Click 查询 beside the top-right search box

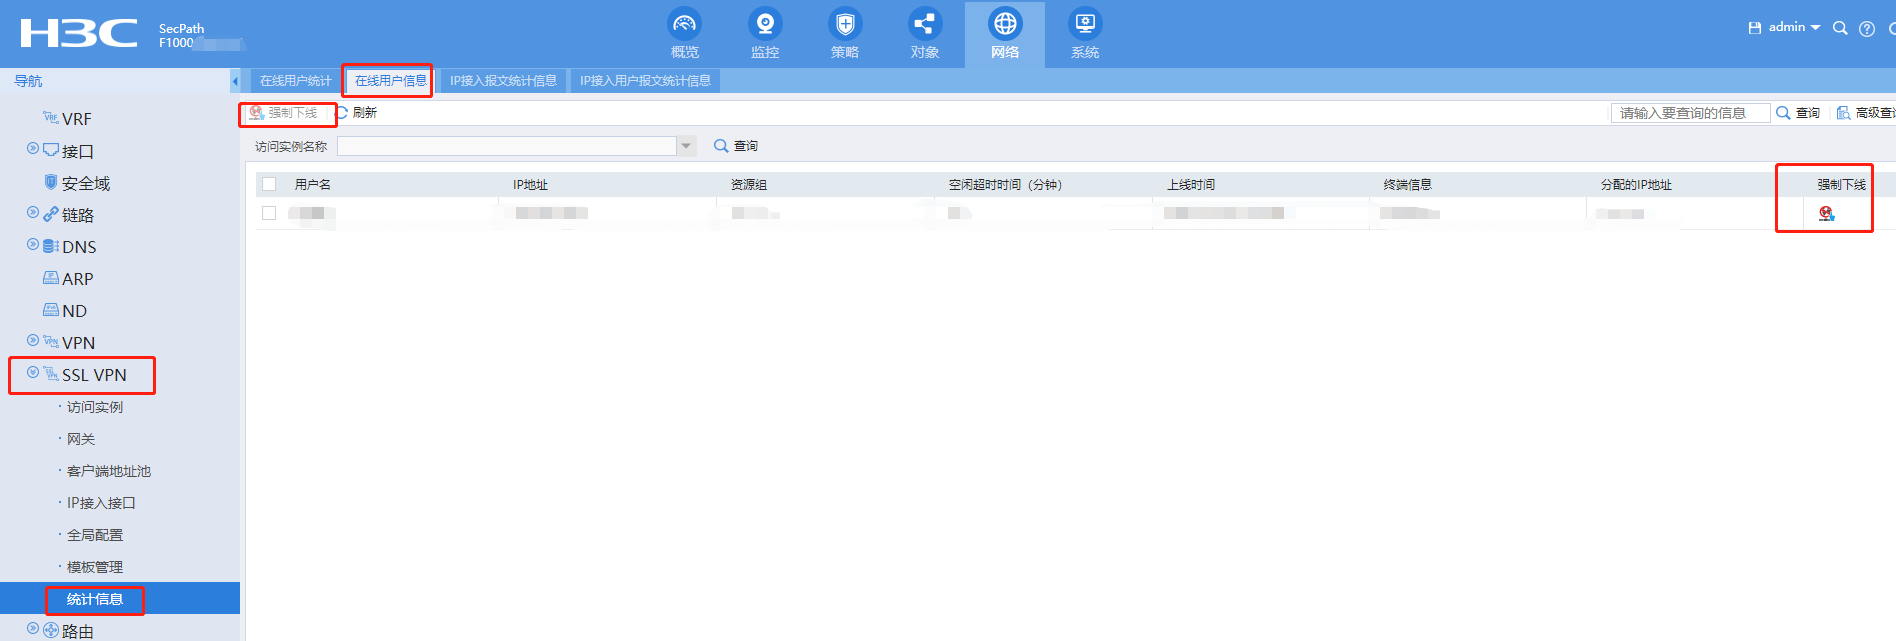tap(1798, 113)
